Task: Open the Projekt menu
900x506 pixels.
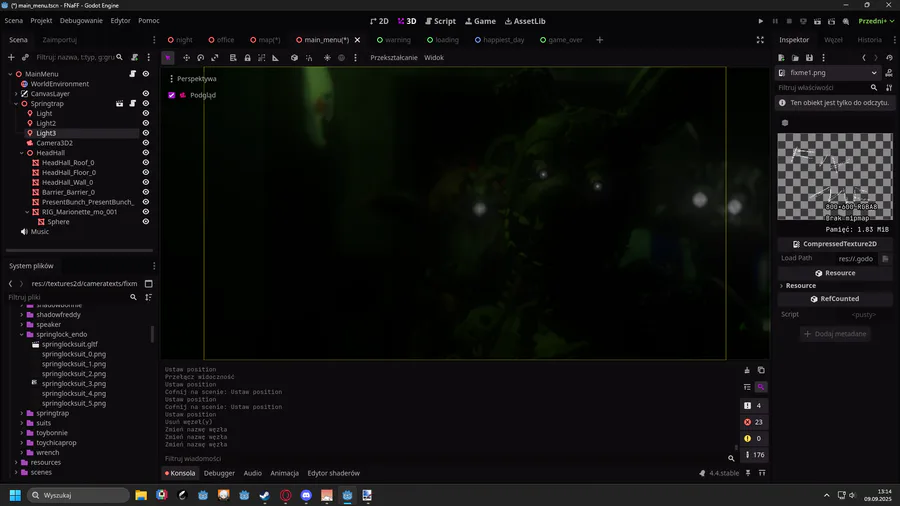Action: [x=41, y=21]
